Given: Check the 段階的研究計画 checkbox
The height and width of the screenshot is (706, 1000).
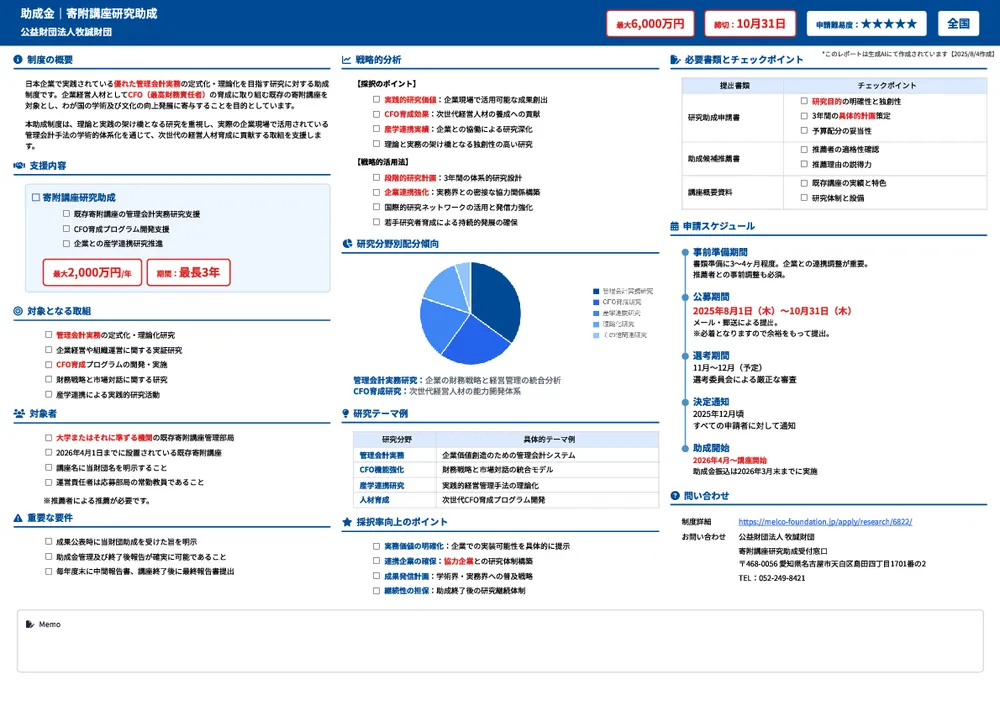Looking at the screenshot, I should [x=376, y=177].
